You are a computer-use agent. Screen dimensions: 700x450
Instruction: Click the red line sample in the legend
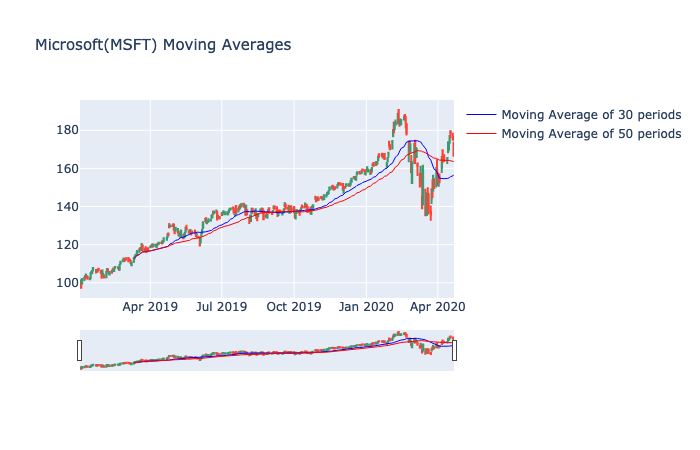[x=481, y=133]
